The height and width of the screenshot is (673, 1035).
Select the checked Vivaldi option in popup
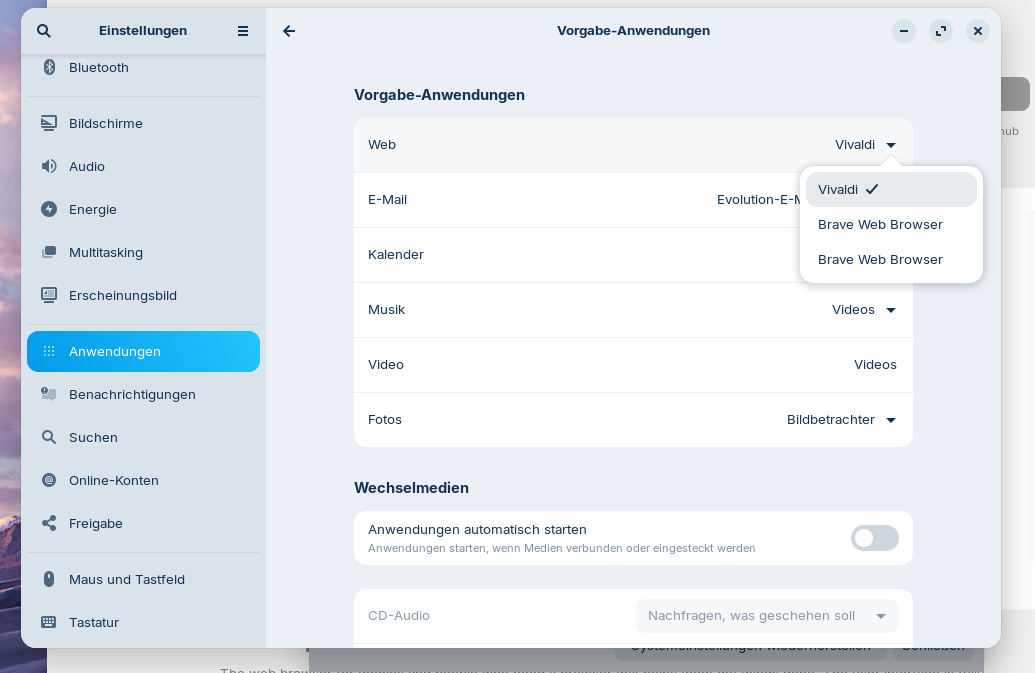click(x=891, y=189)
